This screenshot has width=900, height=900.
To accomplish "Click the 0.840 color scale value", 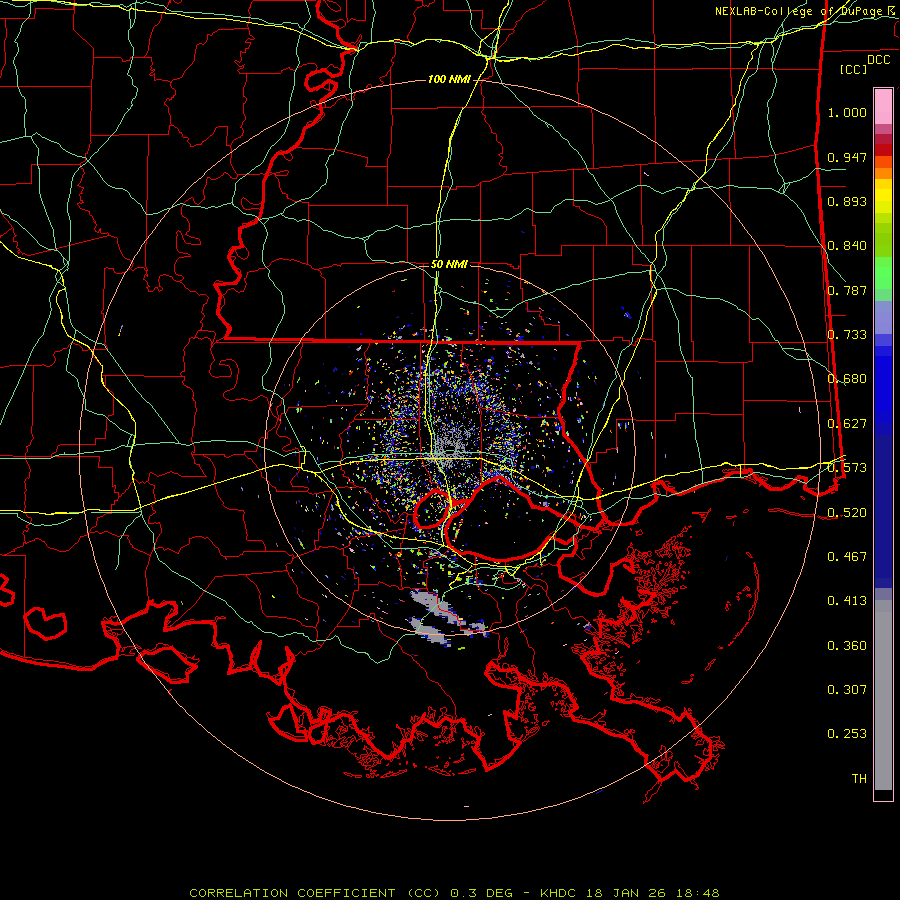I will [x=847, y=246].
